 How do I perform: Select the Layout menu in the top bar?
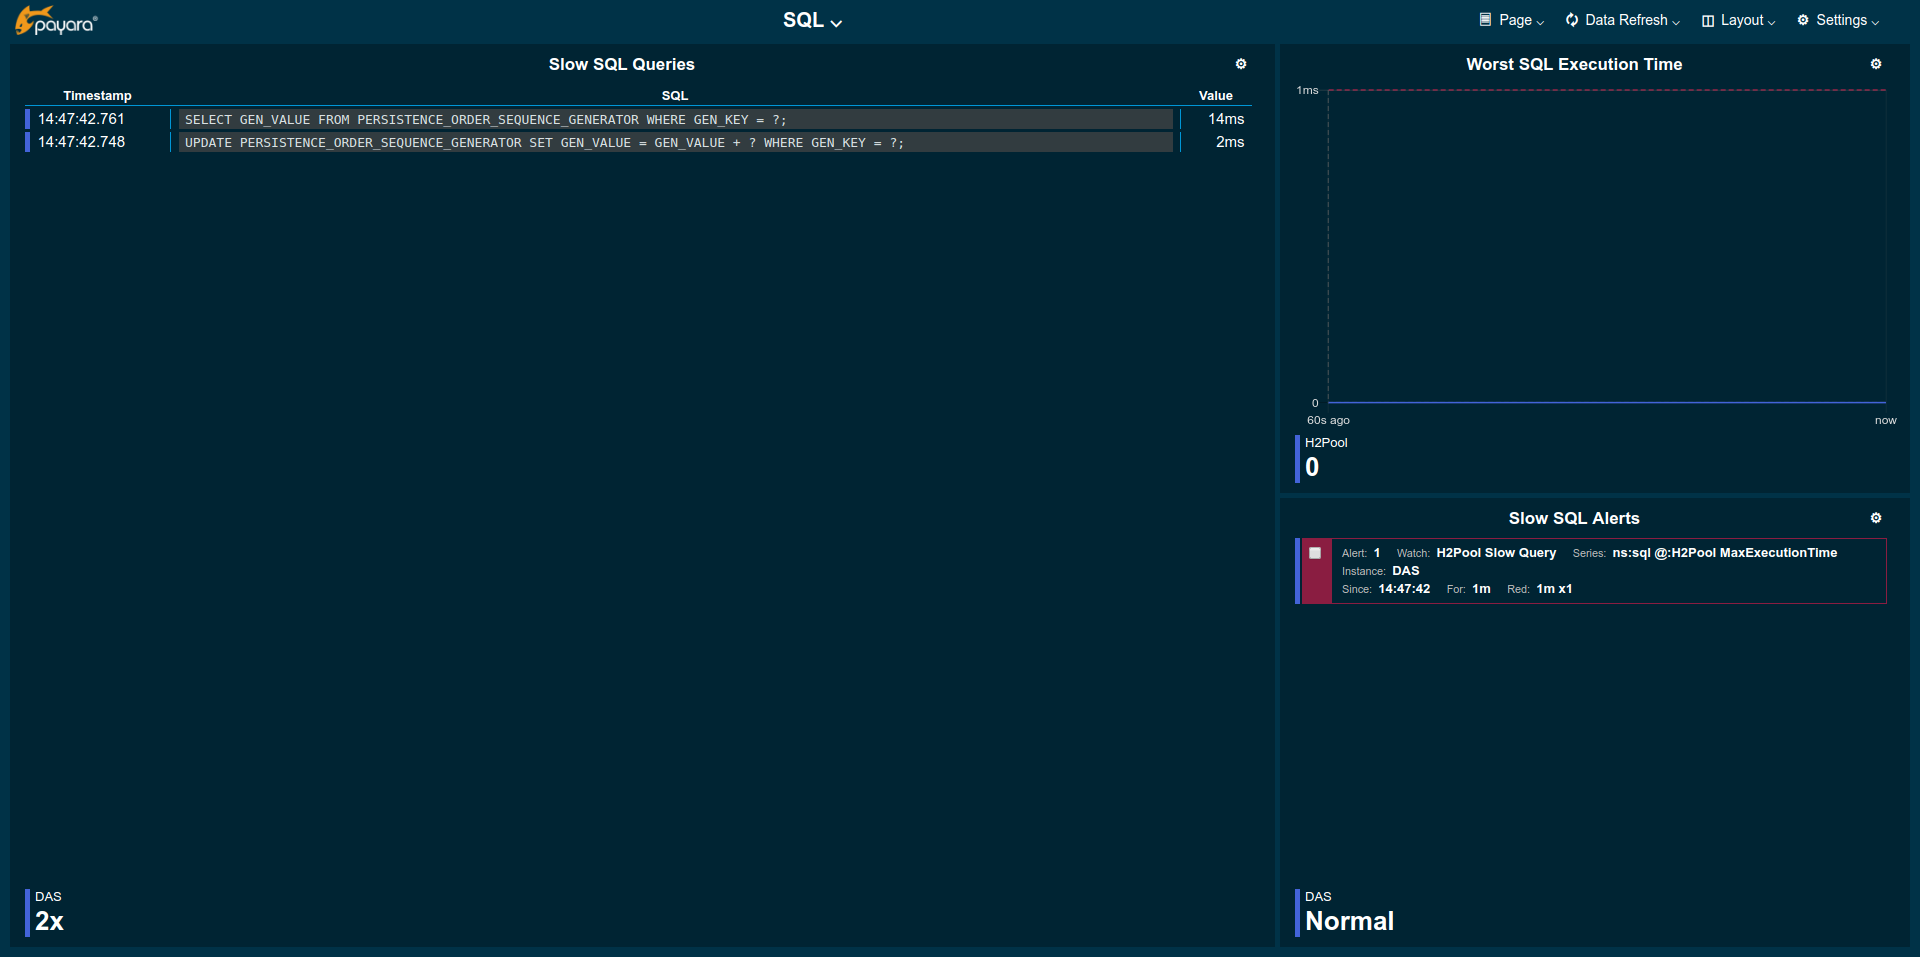[1742, 19]
